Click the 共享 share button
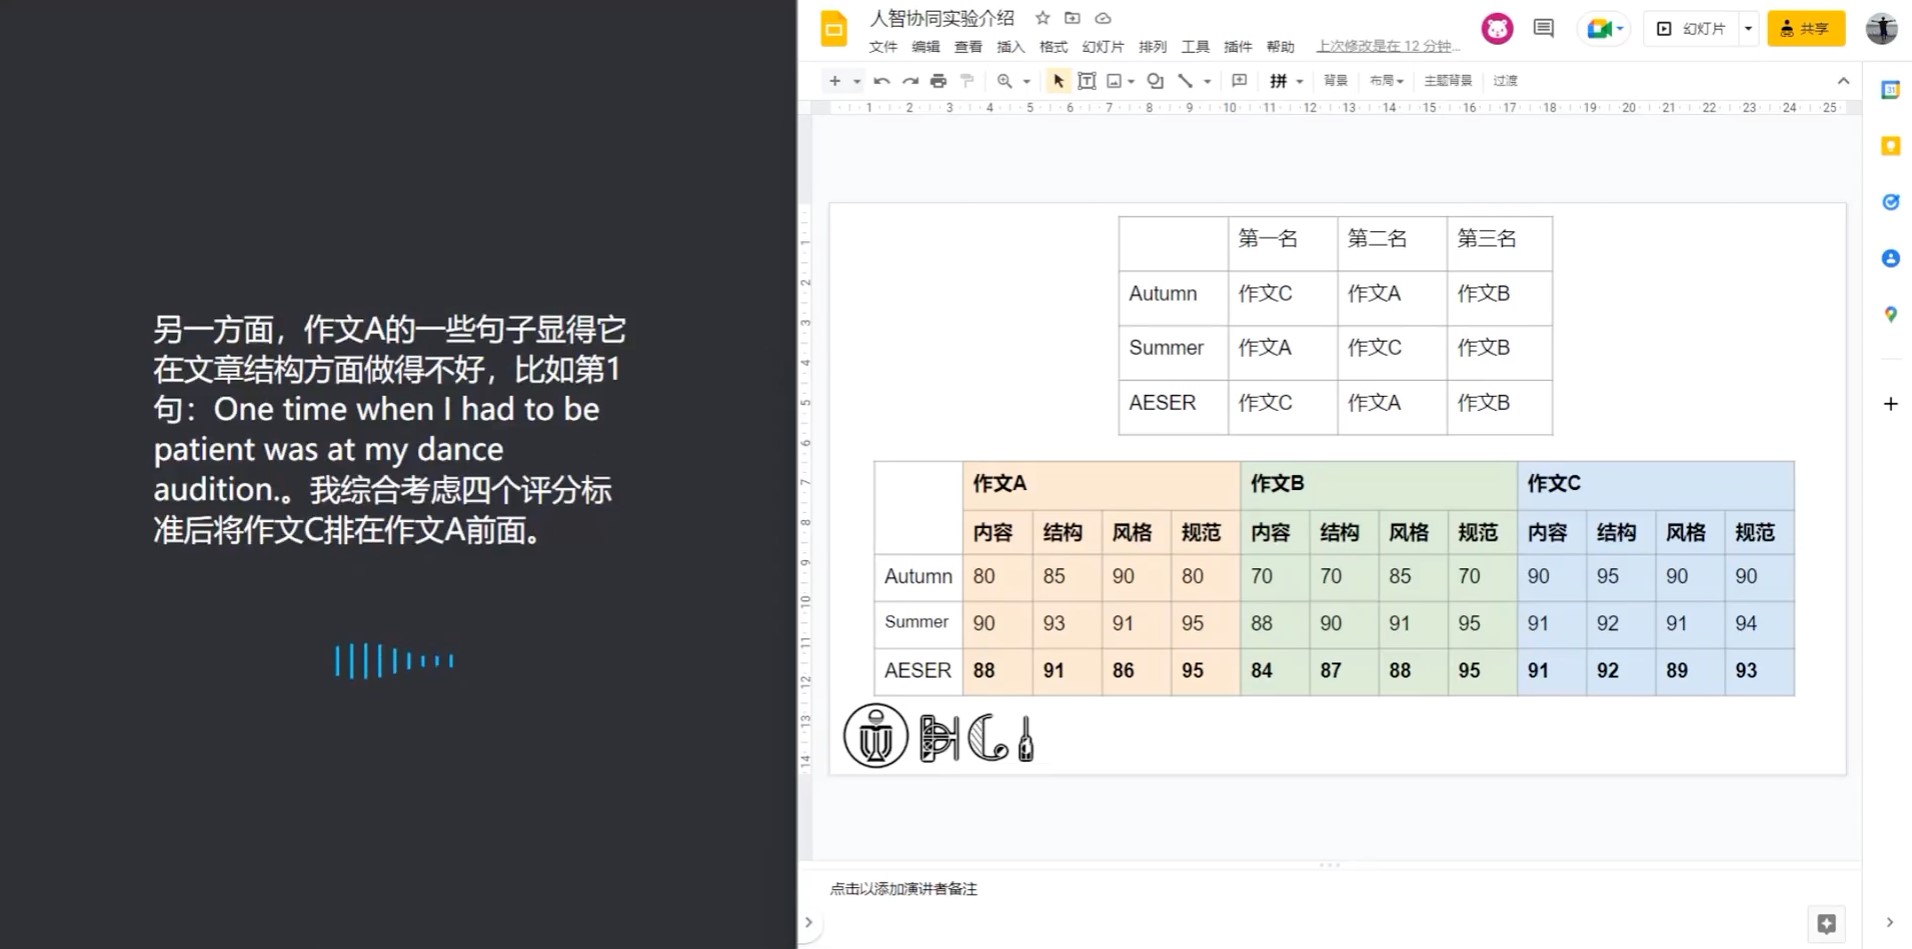Screen dimensions: 1912x949 (1805, 28)
